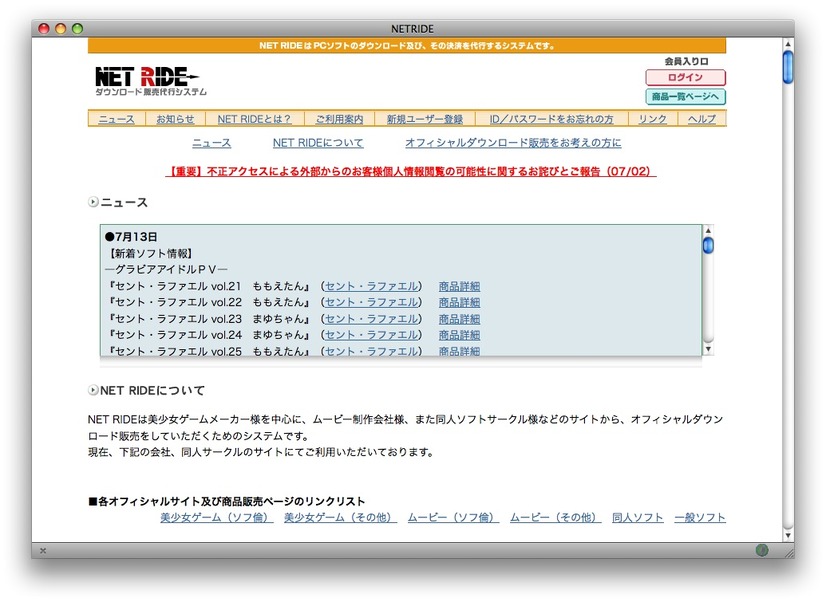Image resolution: width=826 pixels, height=602 pixels.
Task: Open 商品詳細 for vol.24 まゆちゃん
Action: tap(459, 335)
